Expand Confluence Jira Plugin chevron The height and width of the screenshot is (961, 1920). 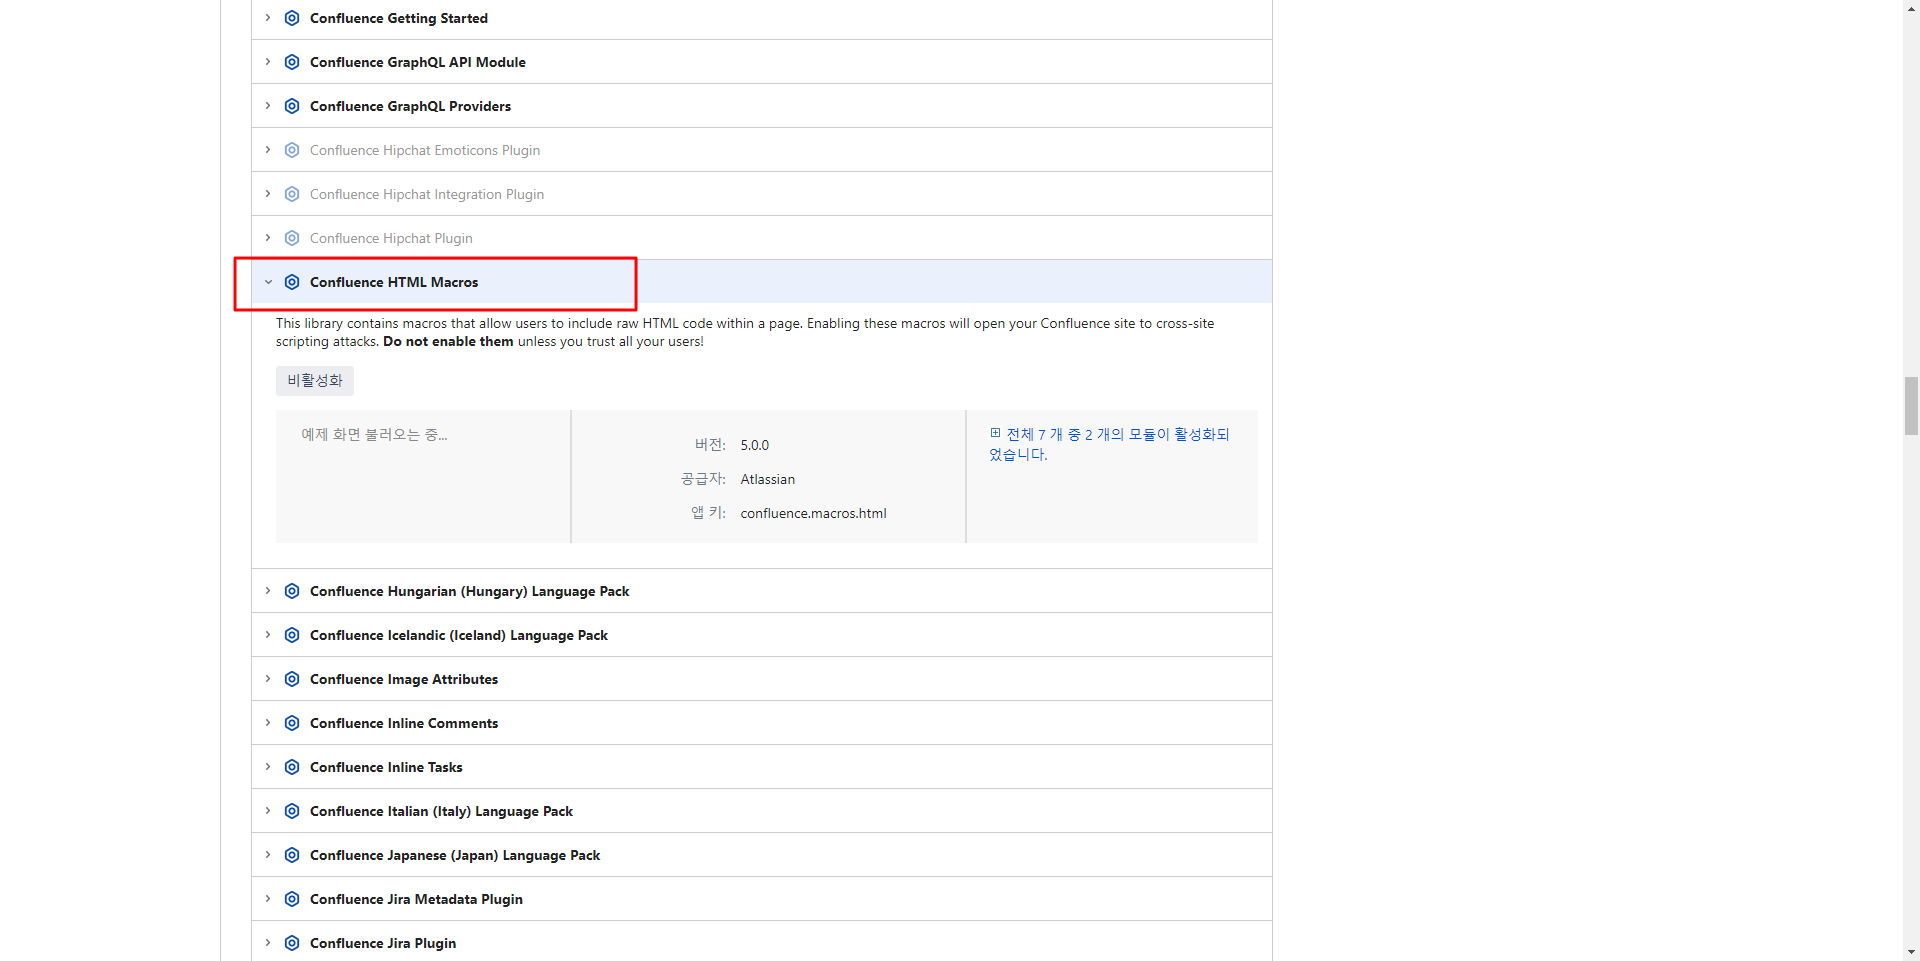268,943
